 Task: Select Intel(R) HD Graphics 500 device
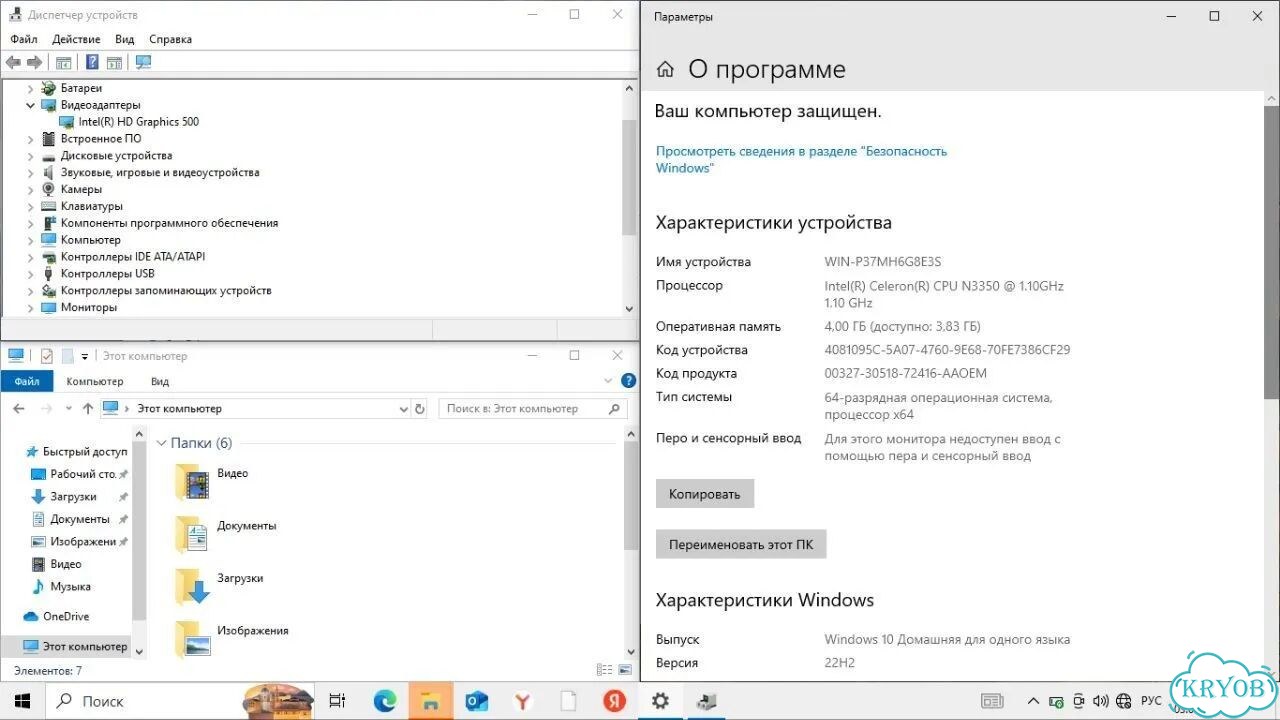[x=138, y=122]
